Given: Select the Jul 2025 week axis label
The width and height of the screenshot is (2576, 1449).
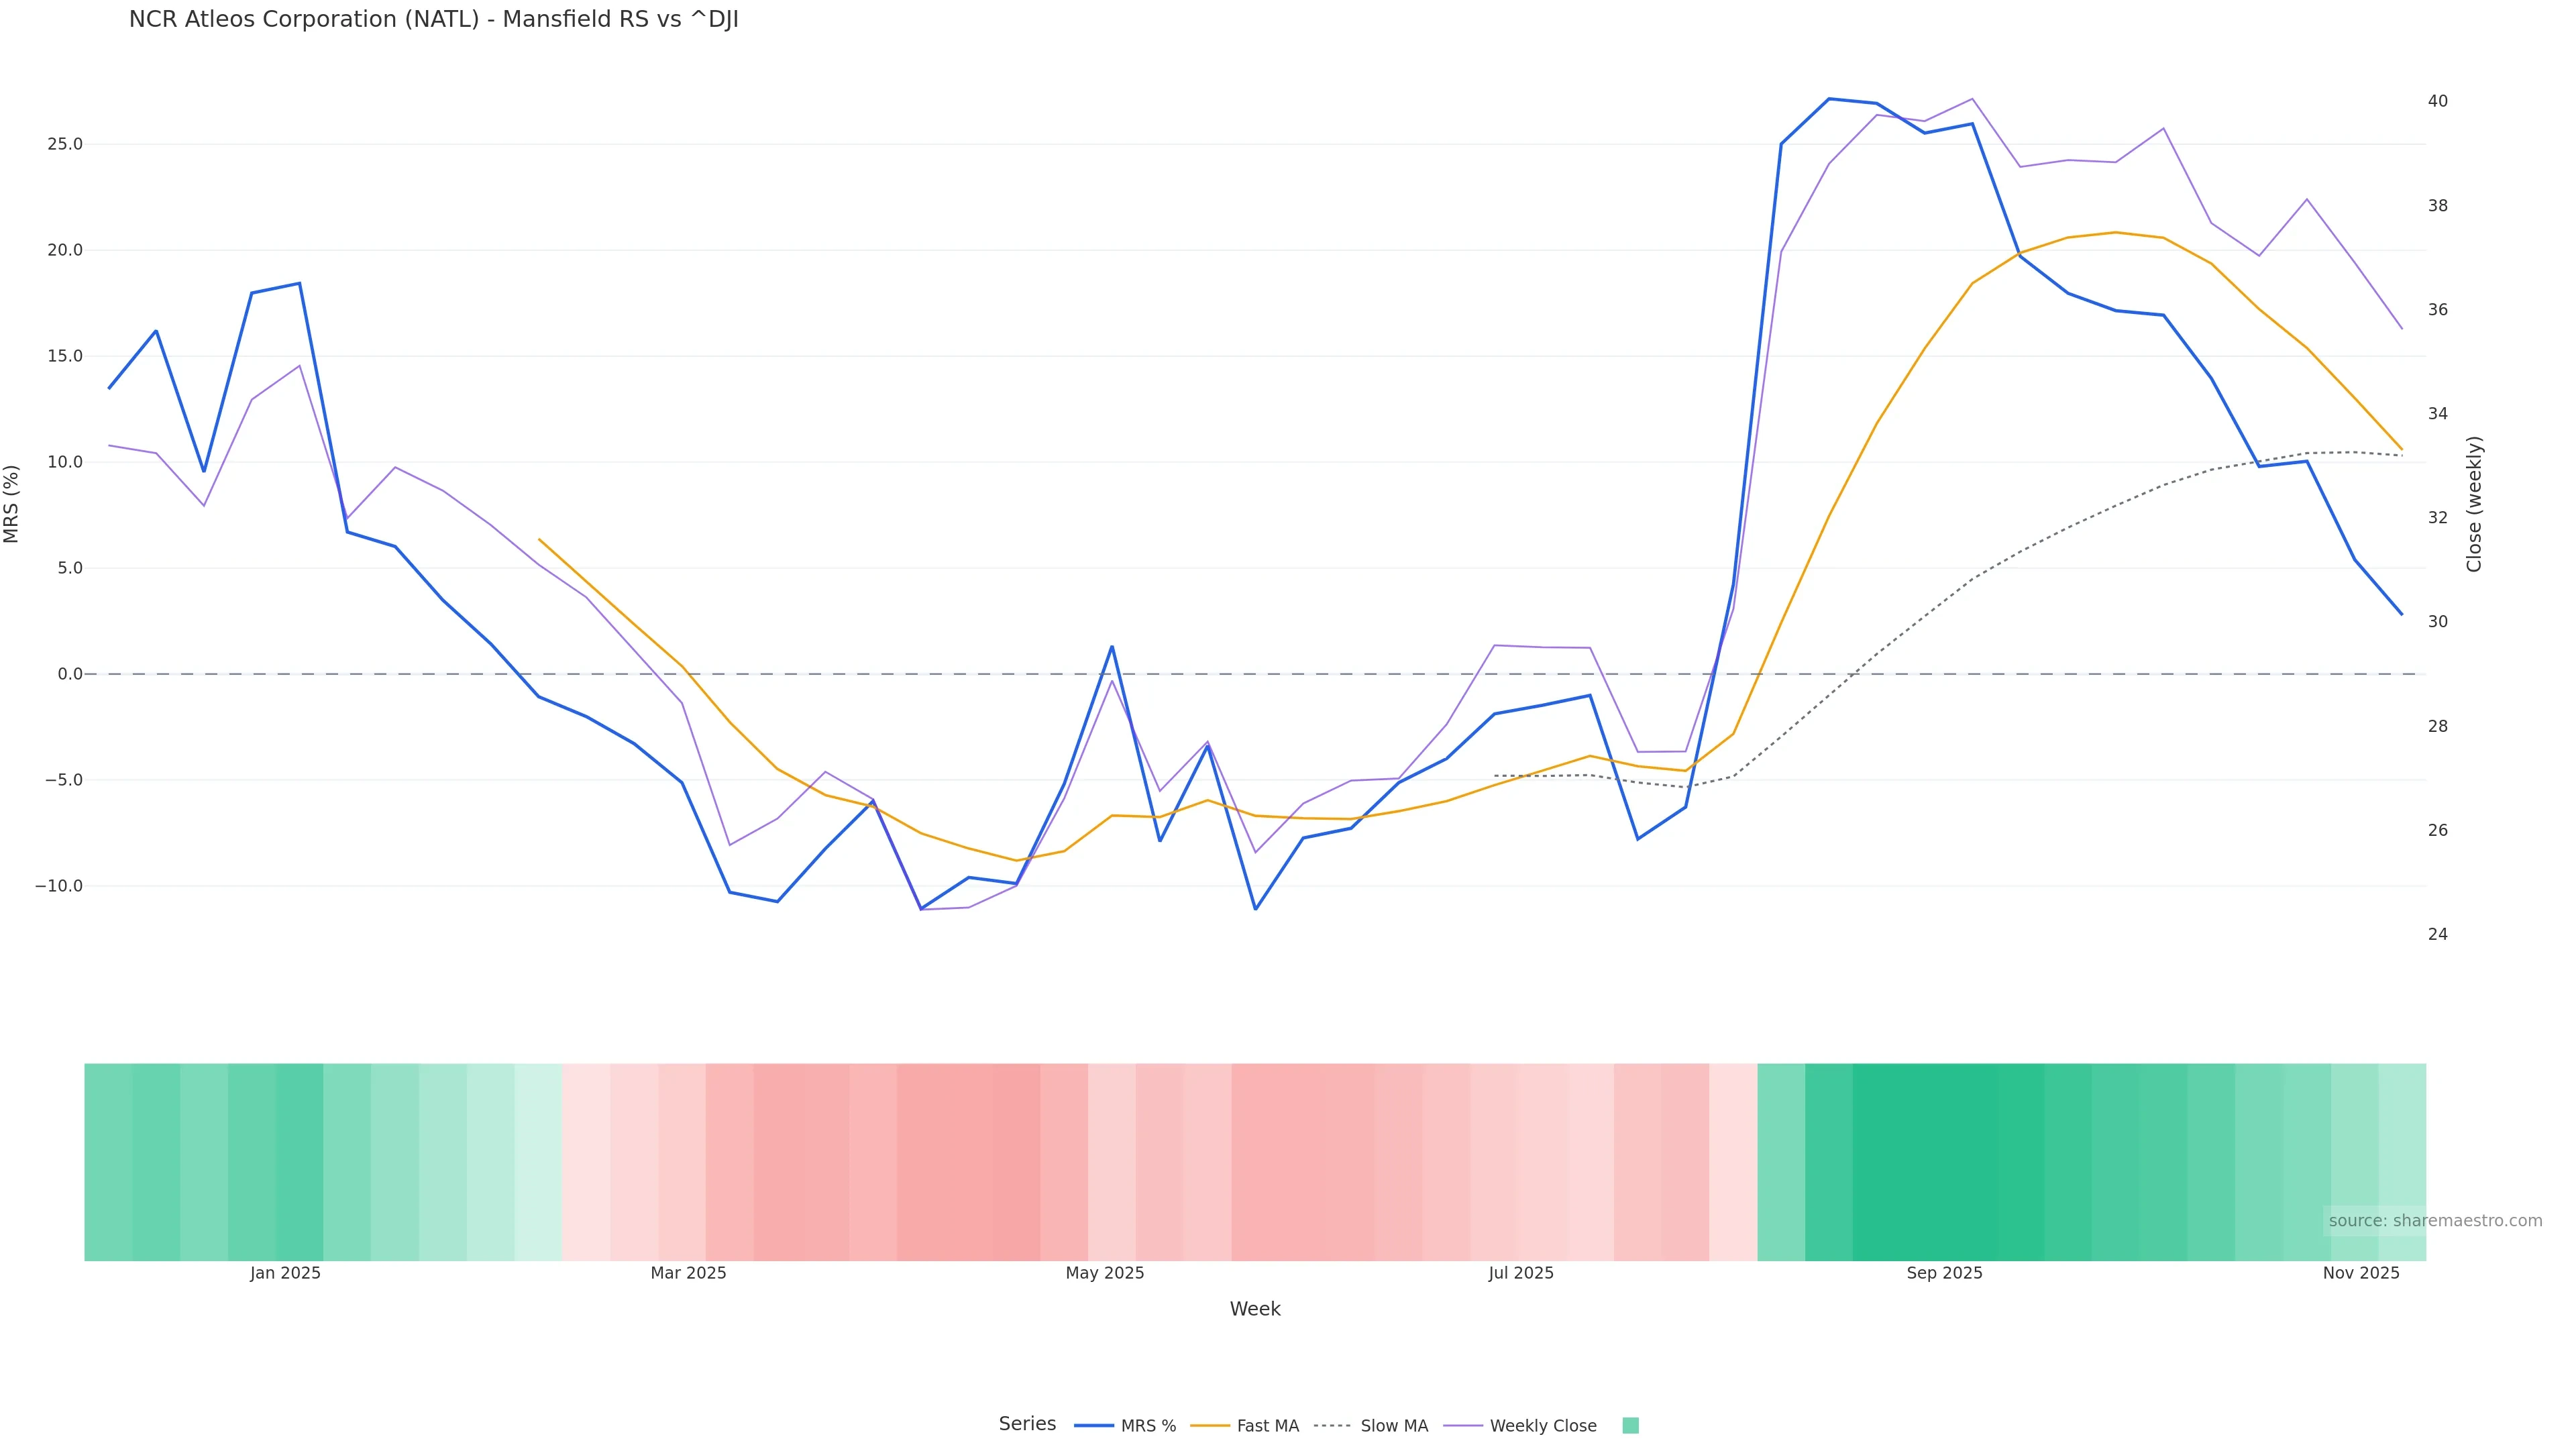Looking at the screenshot, I should [1521, 1273].
